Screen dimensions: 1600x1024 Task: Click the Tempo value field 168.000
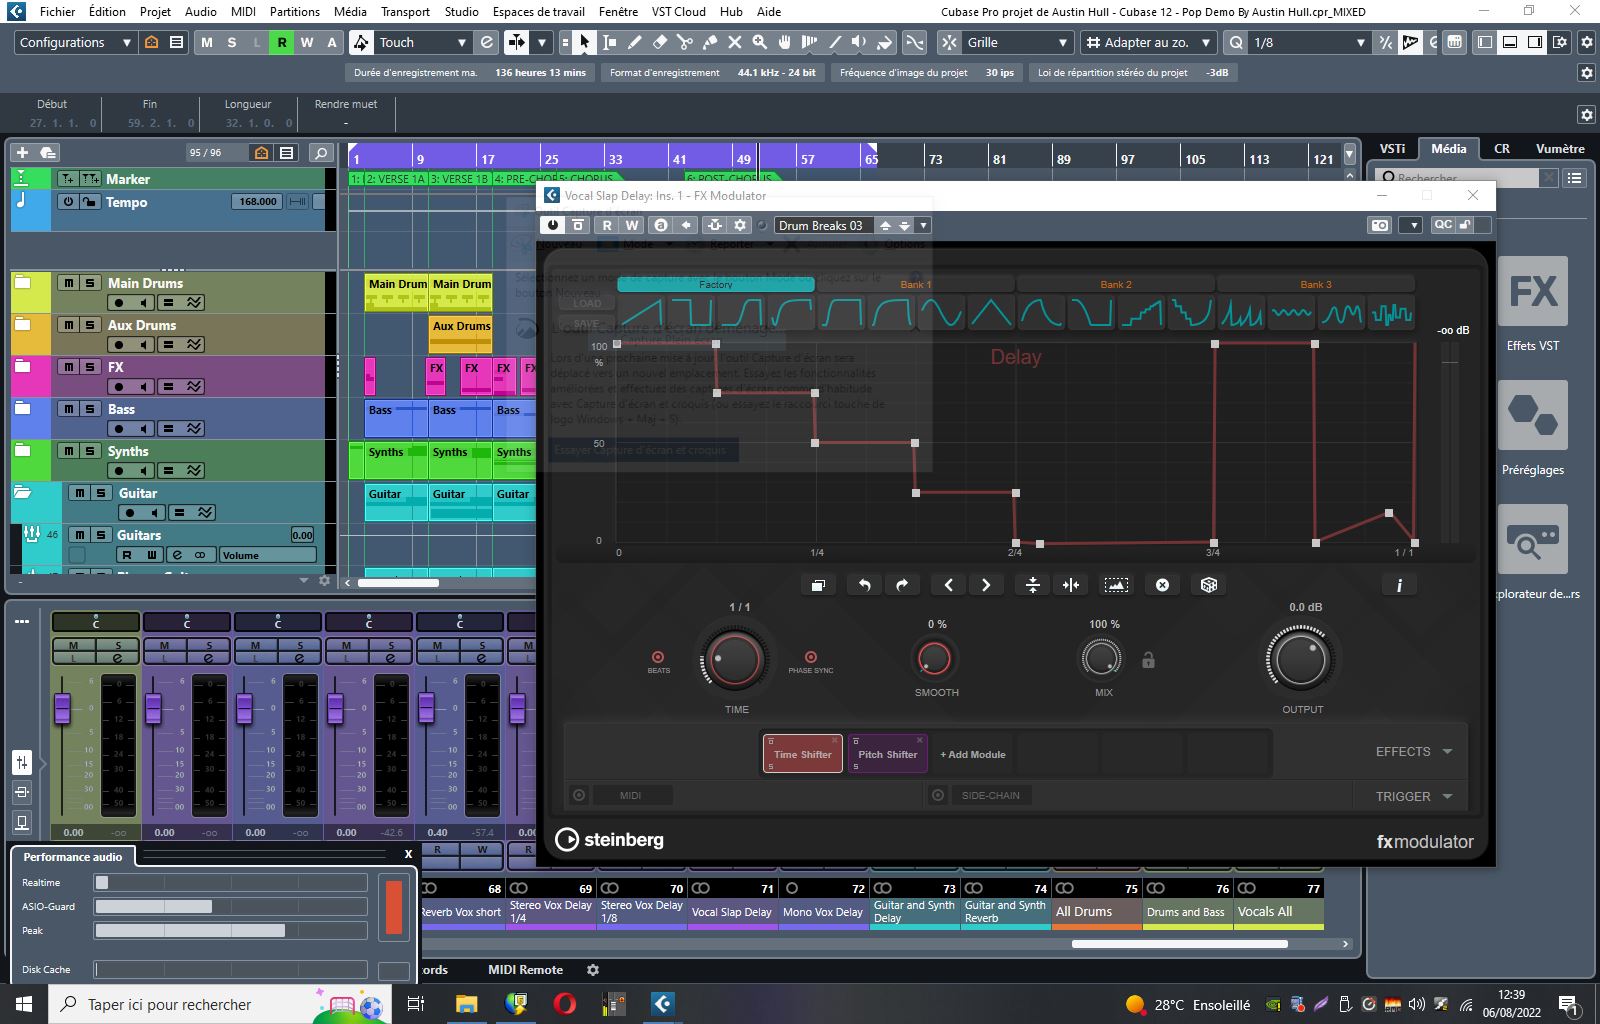click(258, 201)
